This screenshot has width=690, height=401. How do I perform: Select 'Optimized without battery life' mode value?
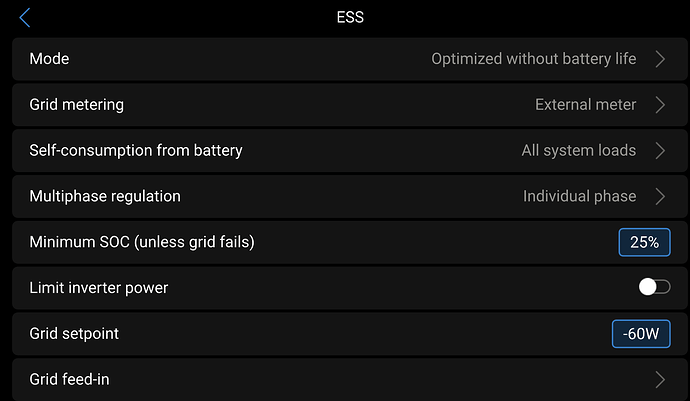(533, 59)
